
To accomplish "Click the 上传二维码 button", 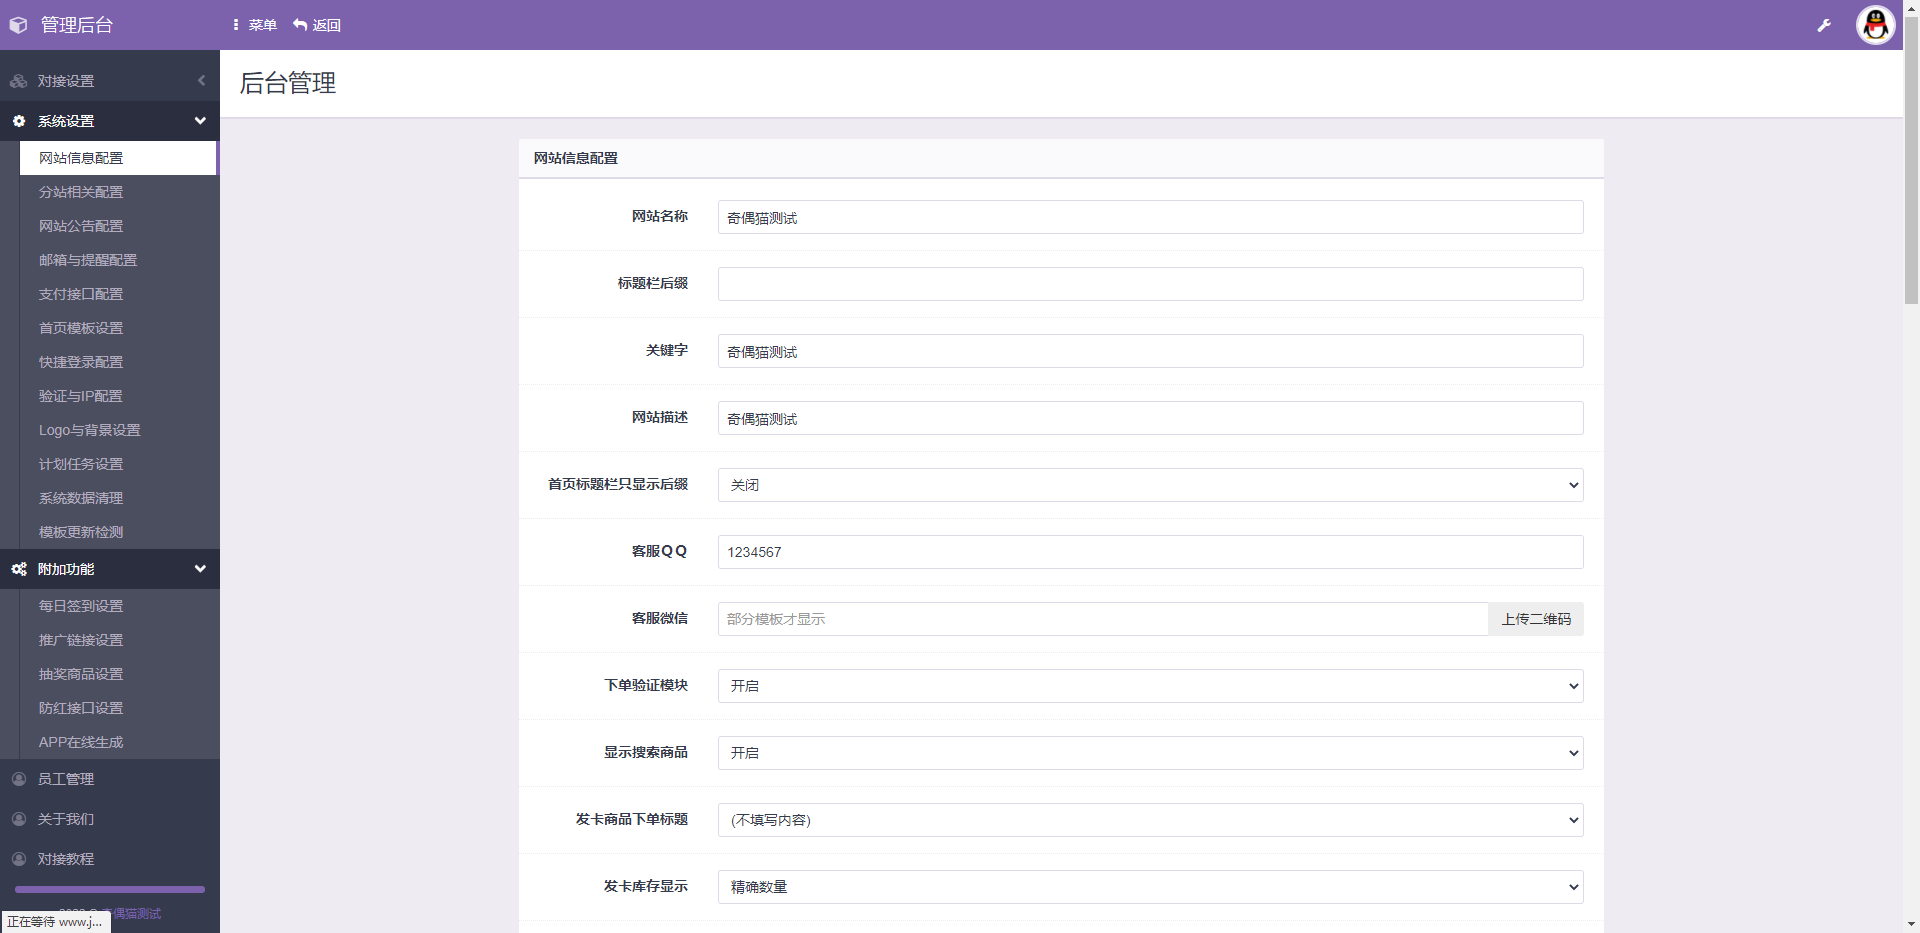I will tap(1536, 619).
